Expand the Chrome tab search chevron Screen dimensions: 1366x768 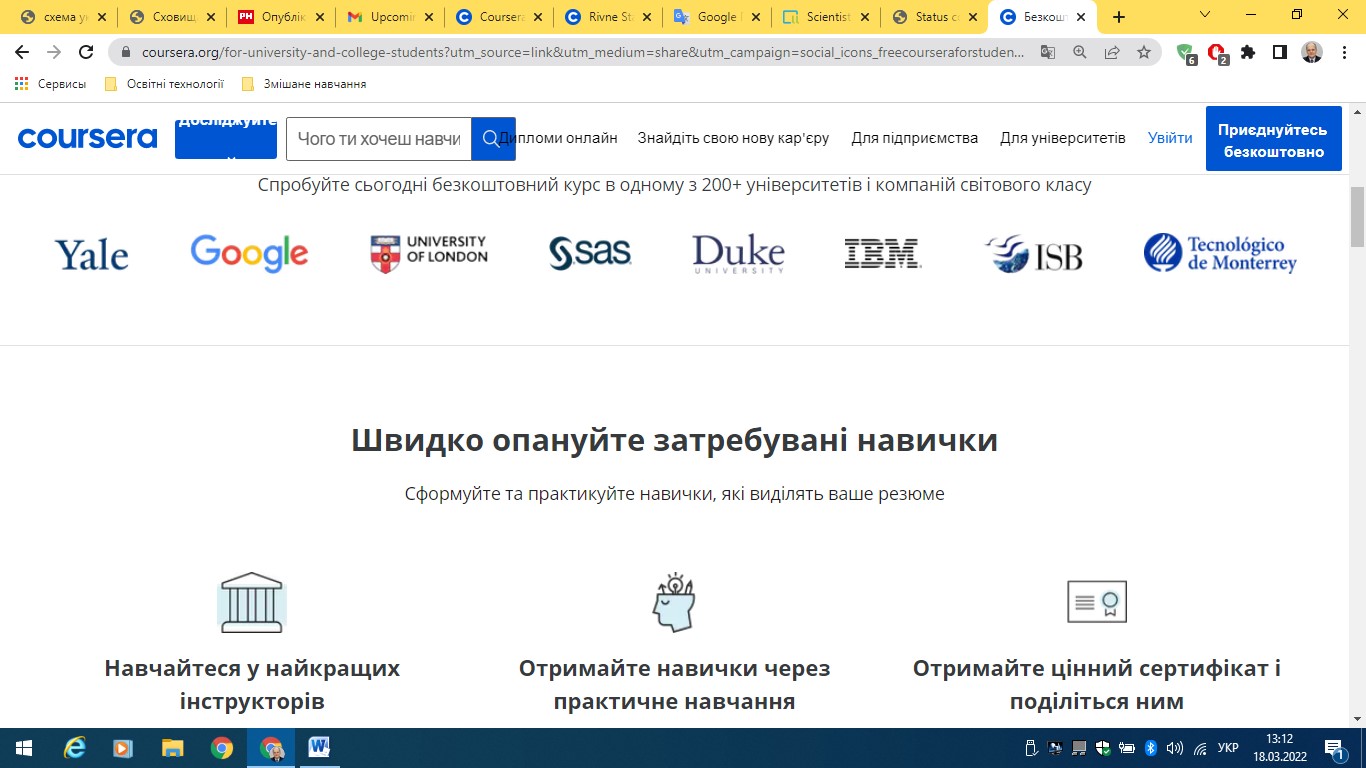pos(1206,15)
